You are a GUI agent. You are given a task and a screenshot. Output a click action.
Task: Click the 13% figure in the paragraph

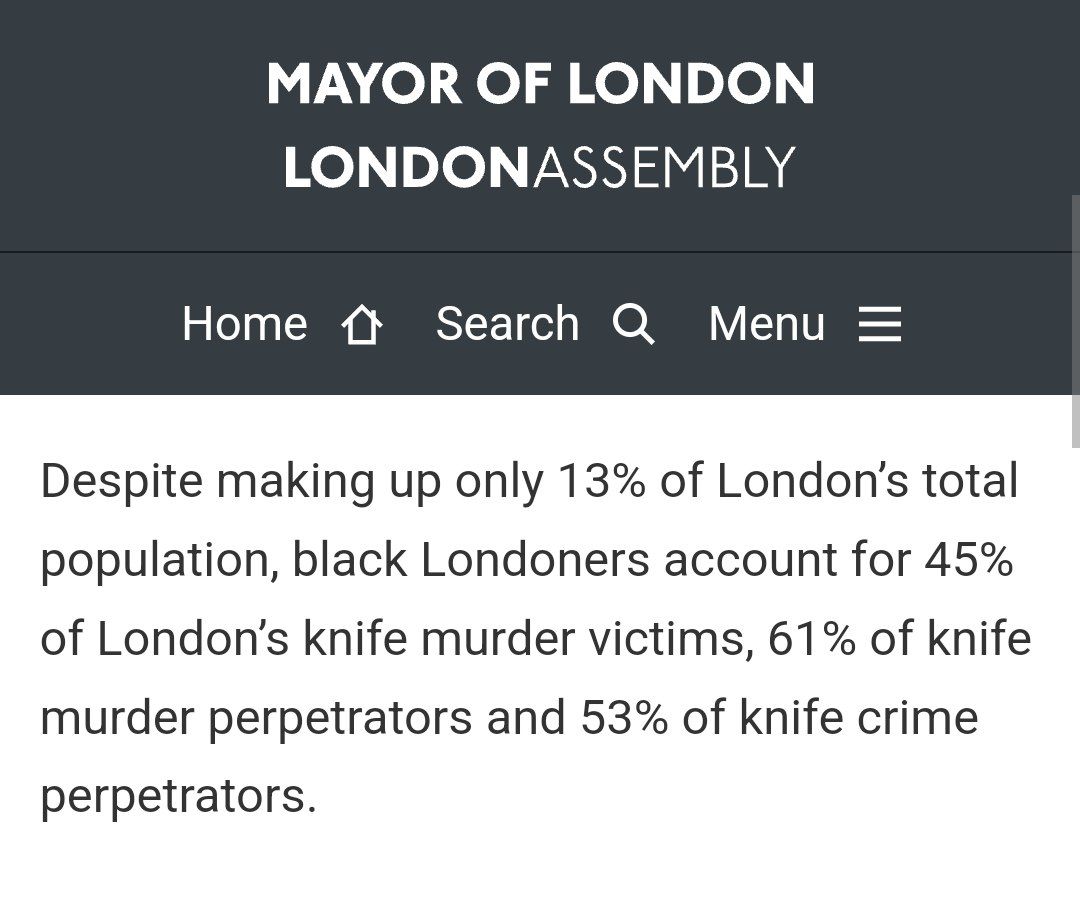click(x=601, y=481)
